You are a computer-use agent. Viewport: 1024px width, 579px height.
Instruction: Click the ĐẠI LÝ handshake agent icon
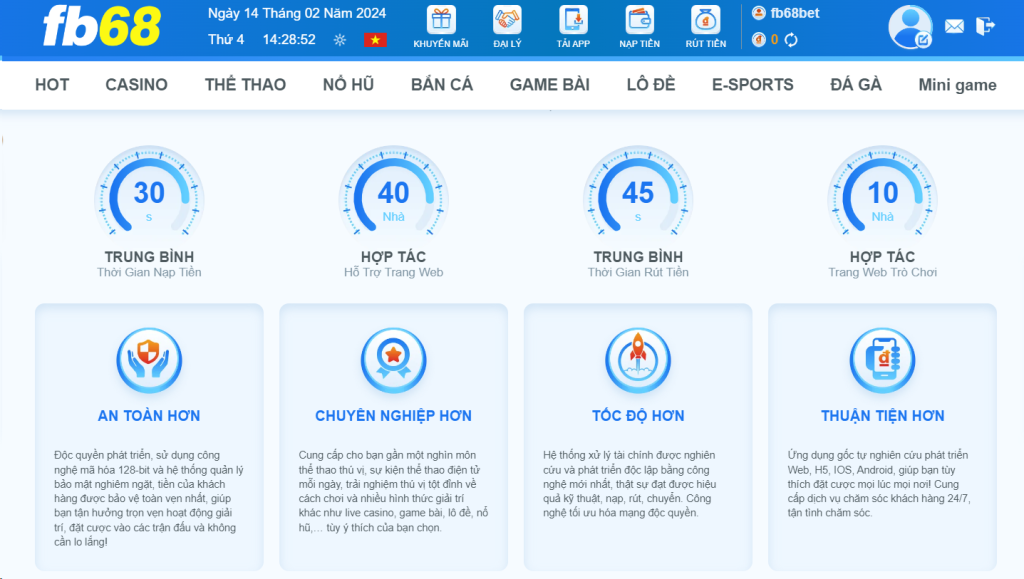[x=507, y=22]
